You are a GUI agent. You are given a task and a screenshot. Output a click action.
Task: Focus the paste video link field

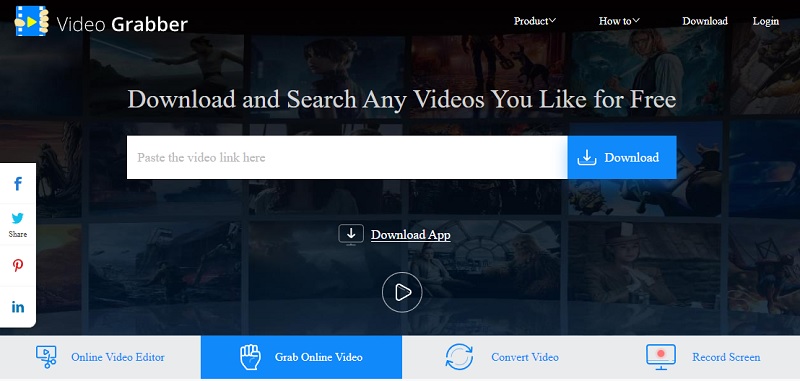point(347,157)
